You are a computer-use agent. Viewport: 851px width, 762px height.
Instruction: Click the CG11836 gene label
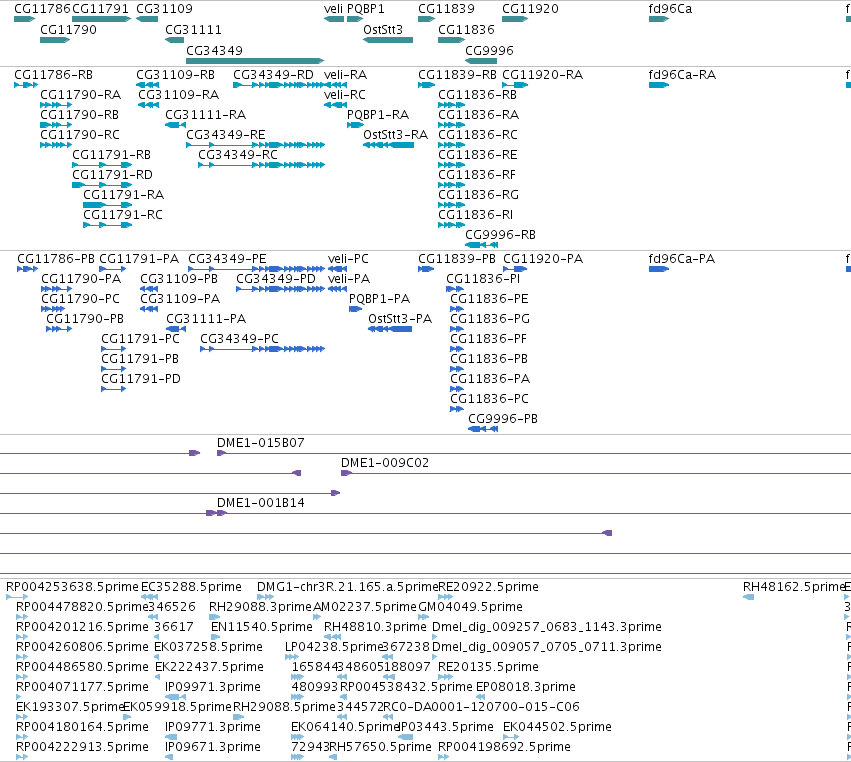(x=466, y=29)
